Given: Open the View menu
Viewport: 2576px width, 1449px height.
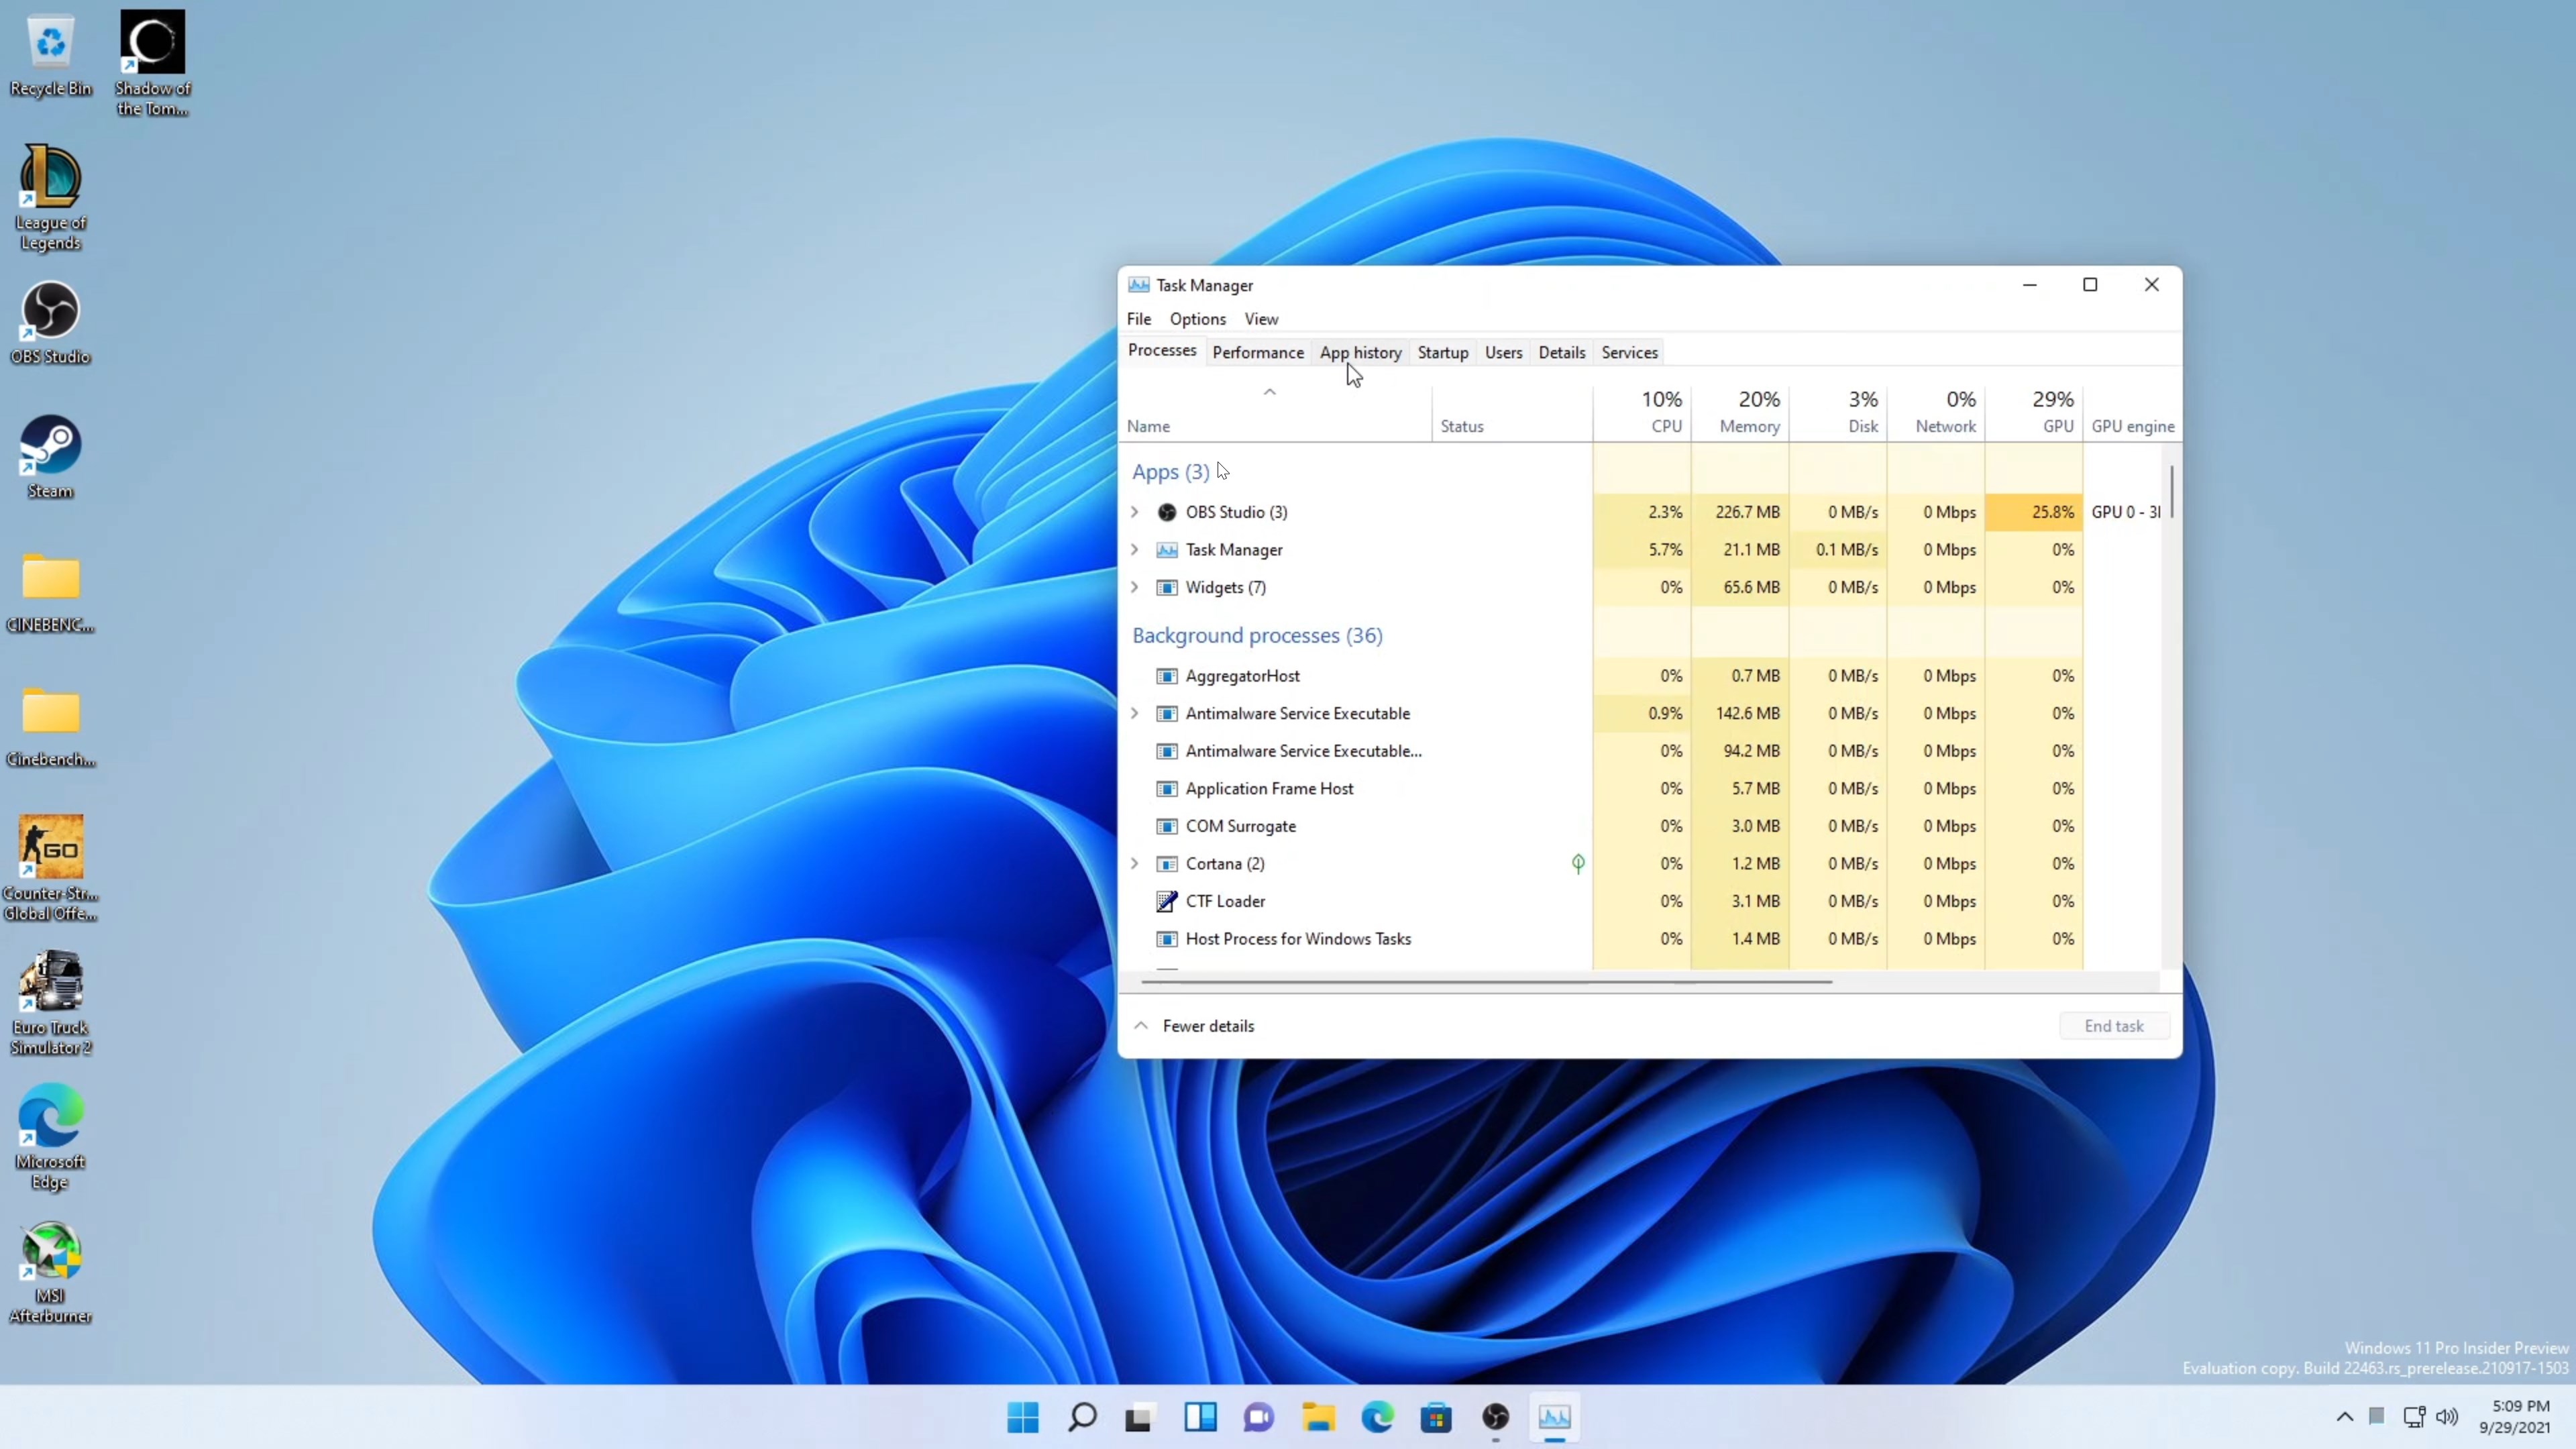Looking at the screenshot, I should point(1261,319).
